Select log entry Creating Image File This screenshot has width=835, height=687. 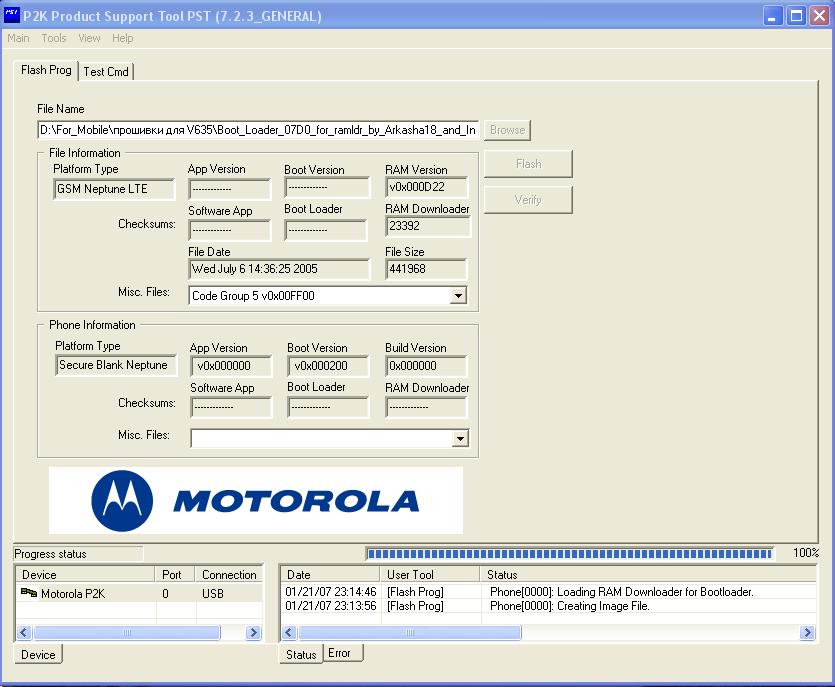tap(569, 606)
